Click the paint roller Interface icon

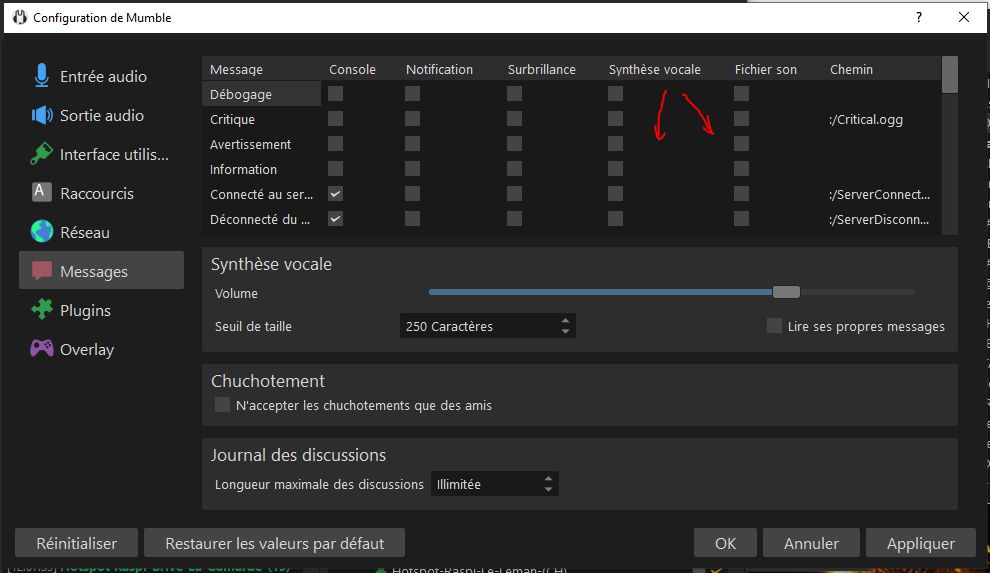coord(42,154)
